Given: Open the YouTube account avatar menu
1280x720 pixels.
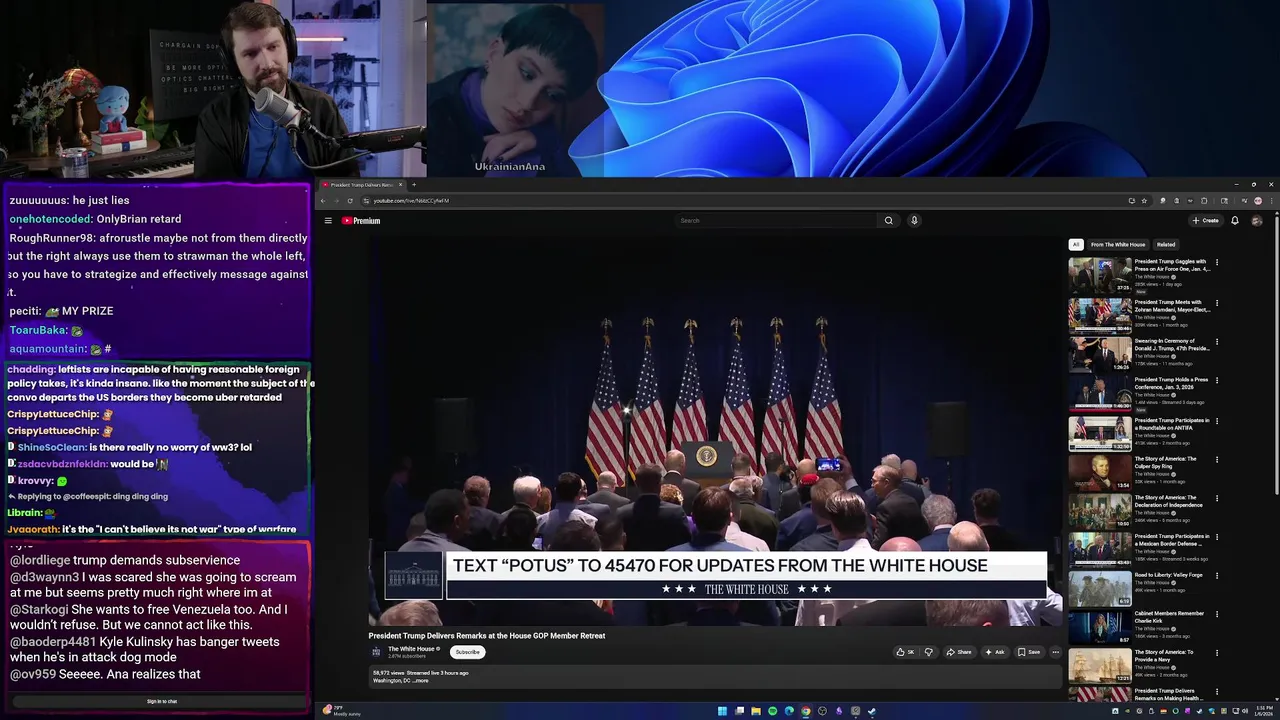Looking at the screenshot, I should [1257, 221].
